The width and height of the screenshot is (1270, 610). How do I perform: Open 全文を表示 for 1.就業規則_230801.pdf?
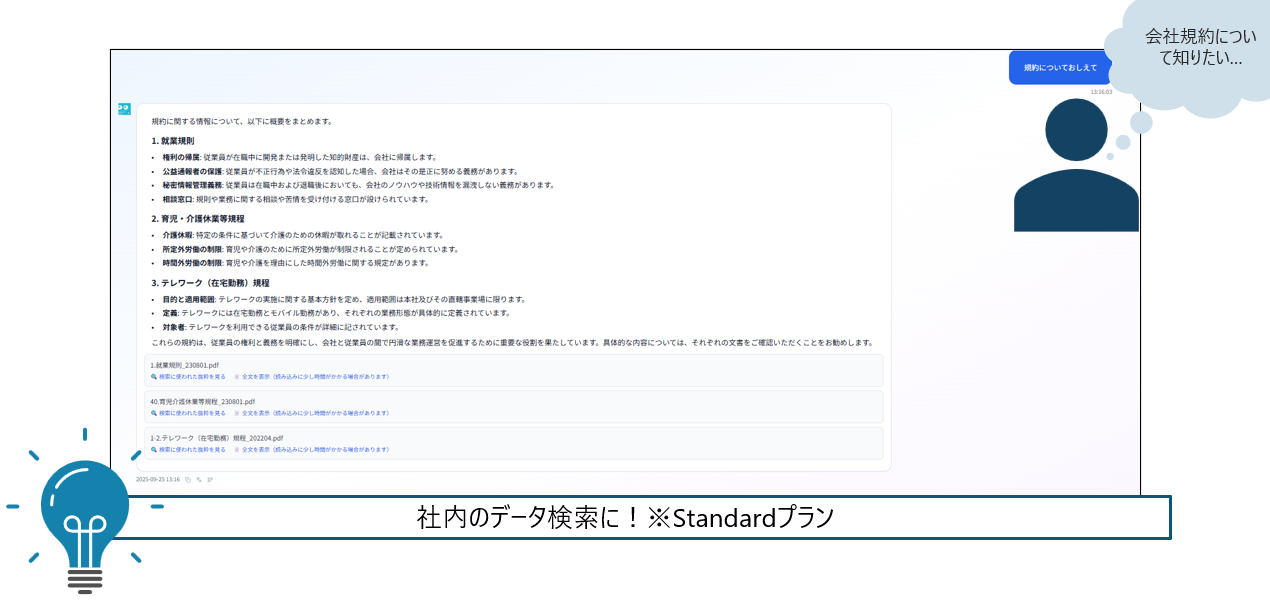click(x=314, y=377)
